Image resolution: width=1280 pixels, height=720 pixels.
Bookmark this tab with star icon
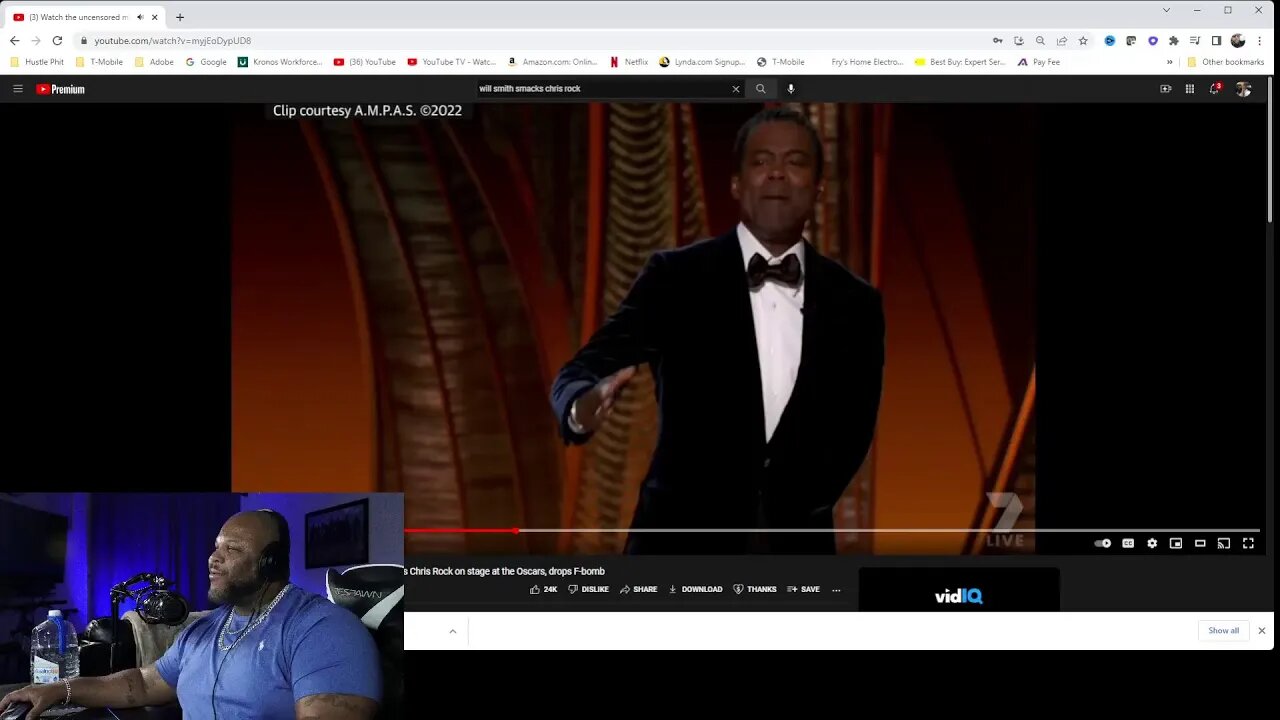coord(1083,41)
